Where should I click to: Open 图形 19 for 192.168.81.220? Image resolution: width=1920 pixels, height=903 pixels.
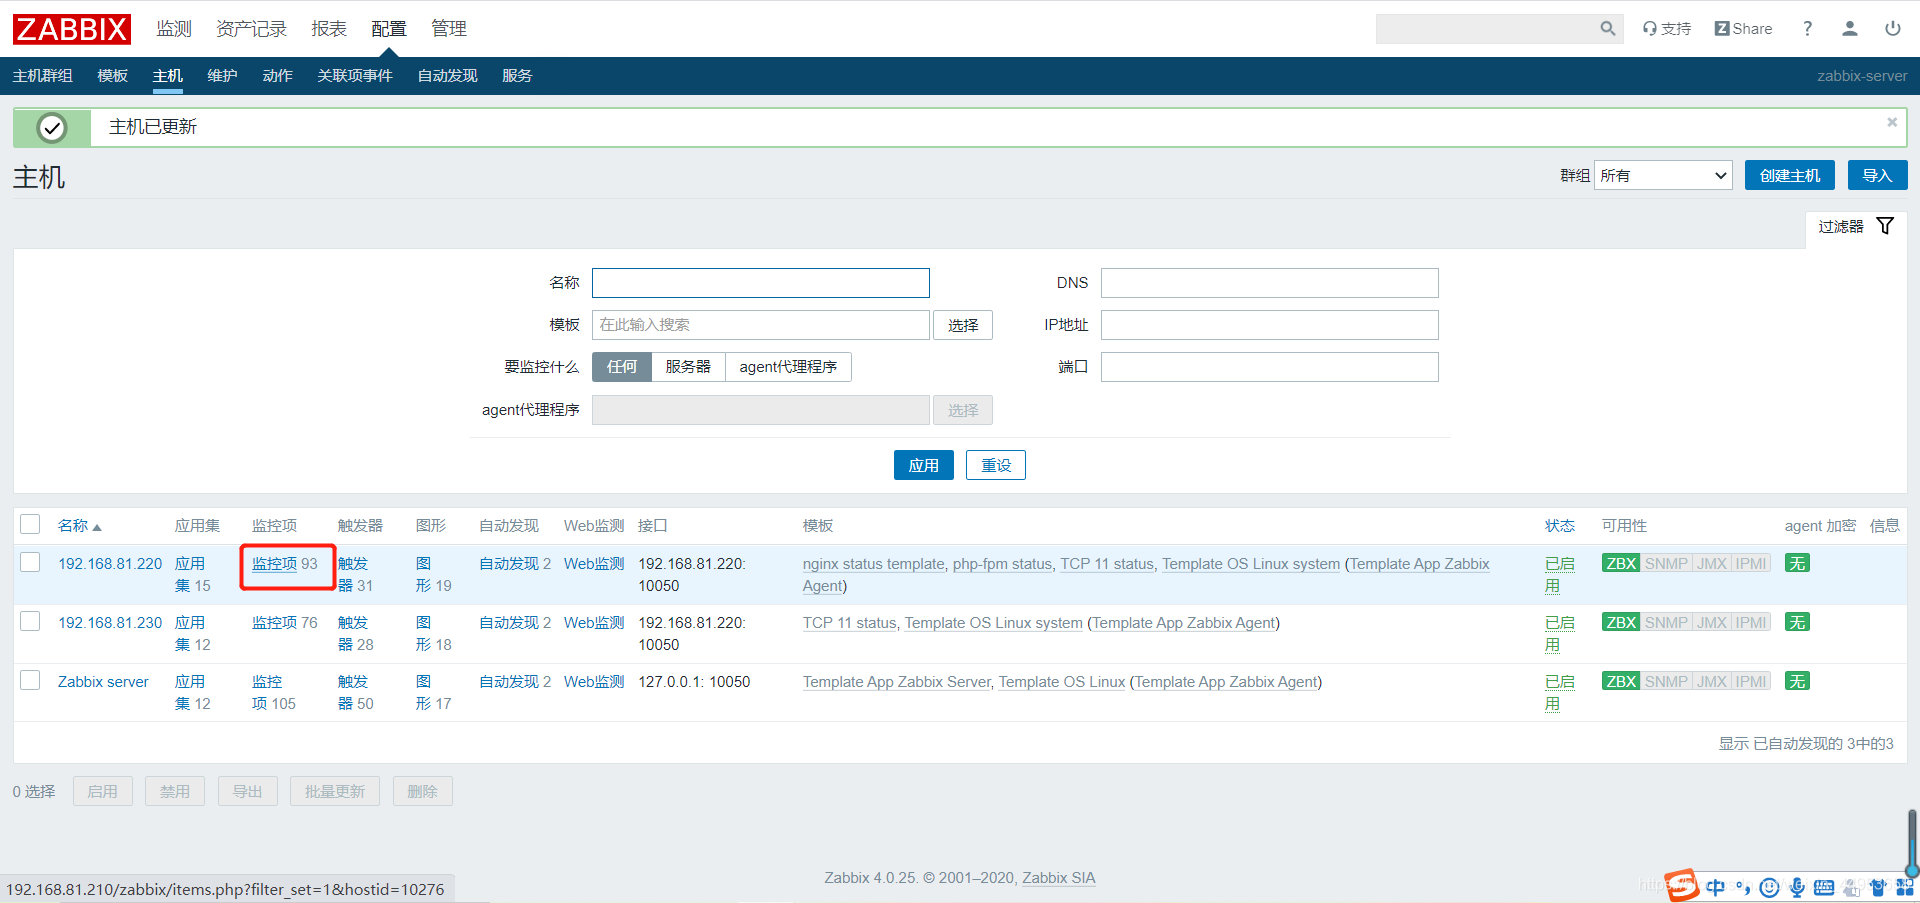point(434,575)
